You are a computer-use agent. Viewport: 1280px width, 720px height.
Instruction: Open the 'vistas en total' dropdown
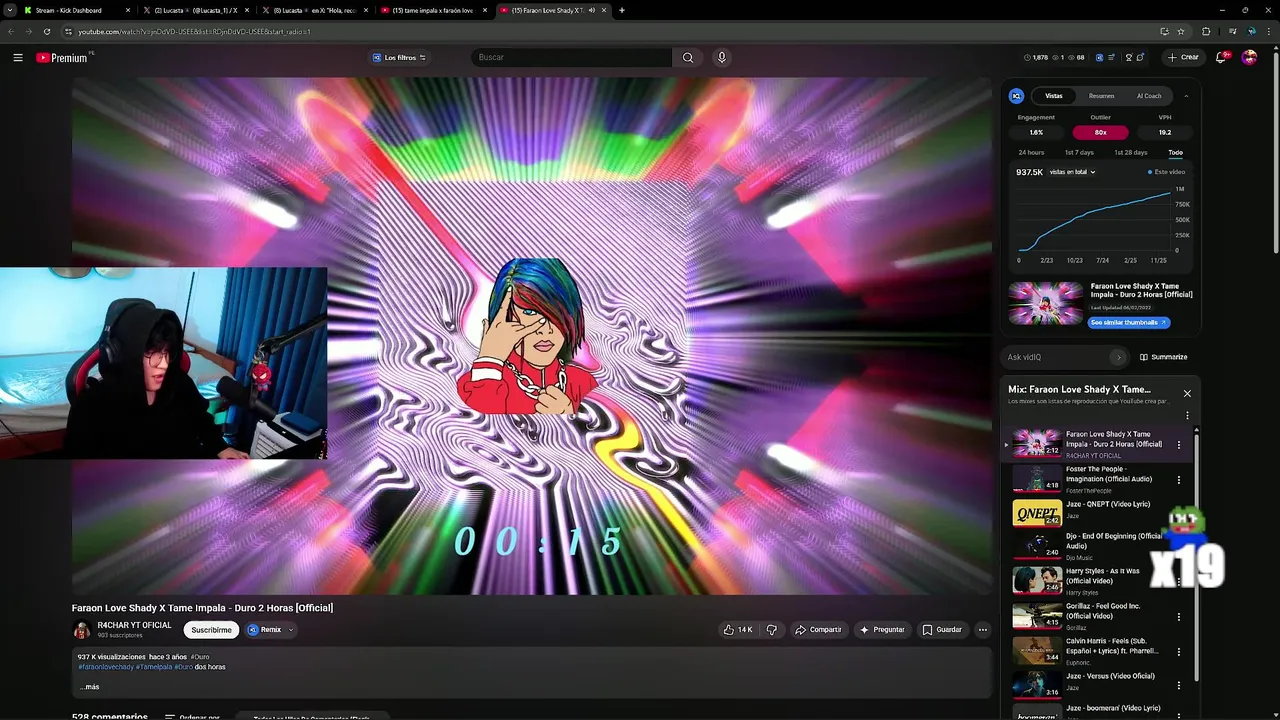1072,172
